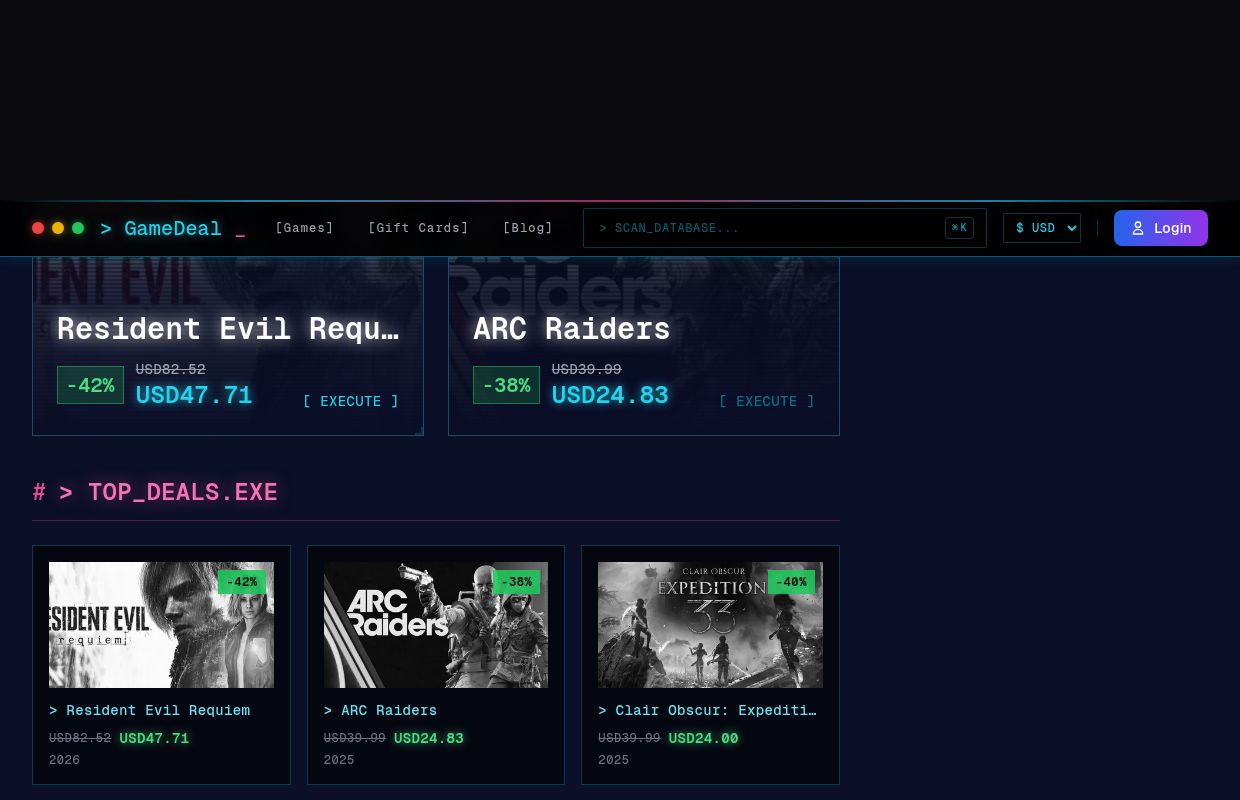
Task: Expand the truncated Clair Obscur: Expedition title
Action: [x=707, y=710]
